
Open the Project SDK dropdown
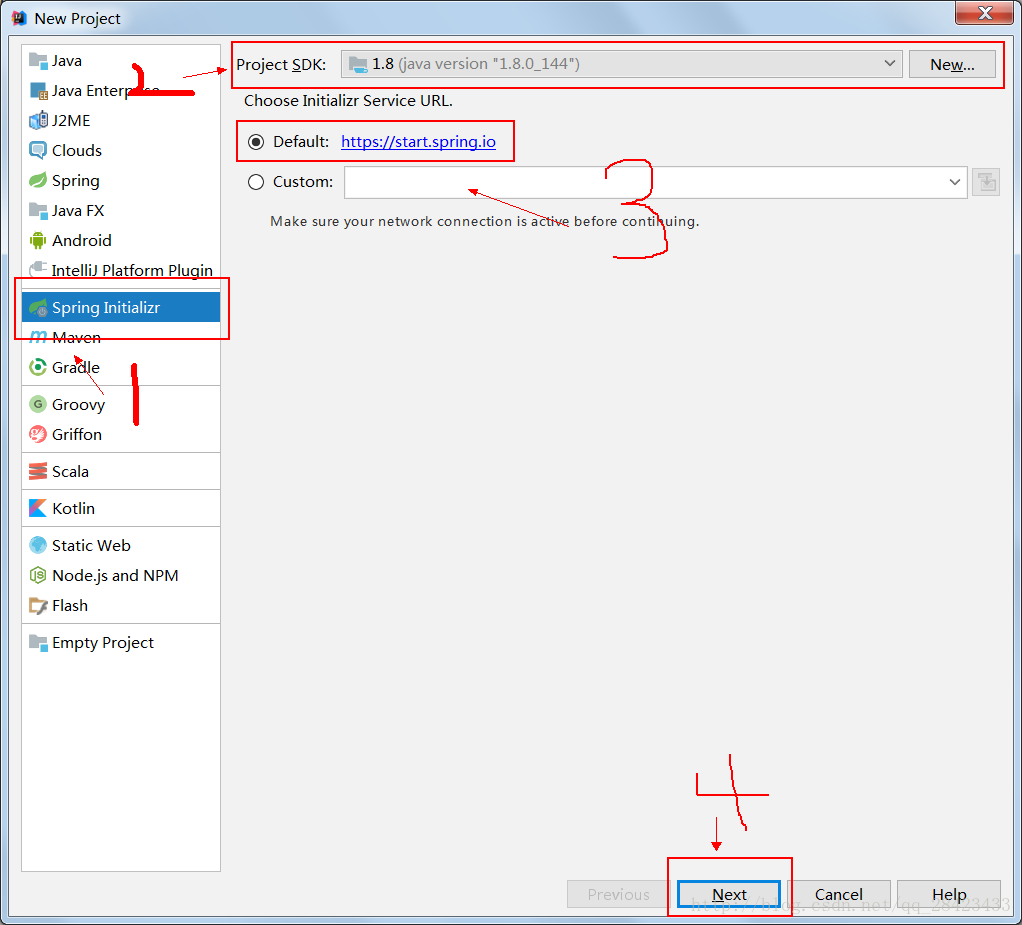[x=622, y=64]
